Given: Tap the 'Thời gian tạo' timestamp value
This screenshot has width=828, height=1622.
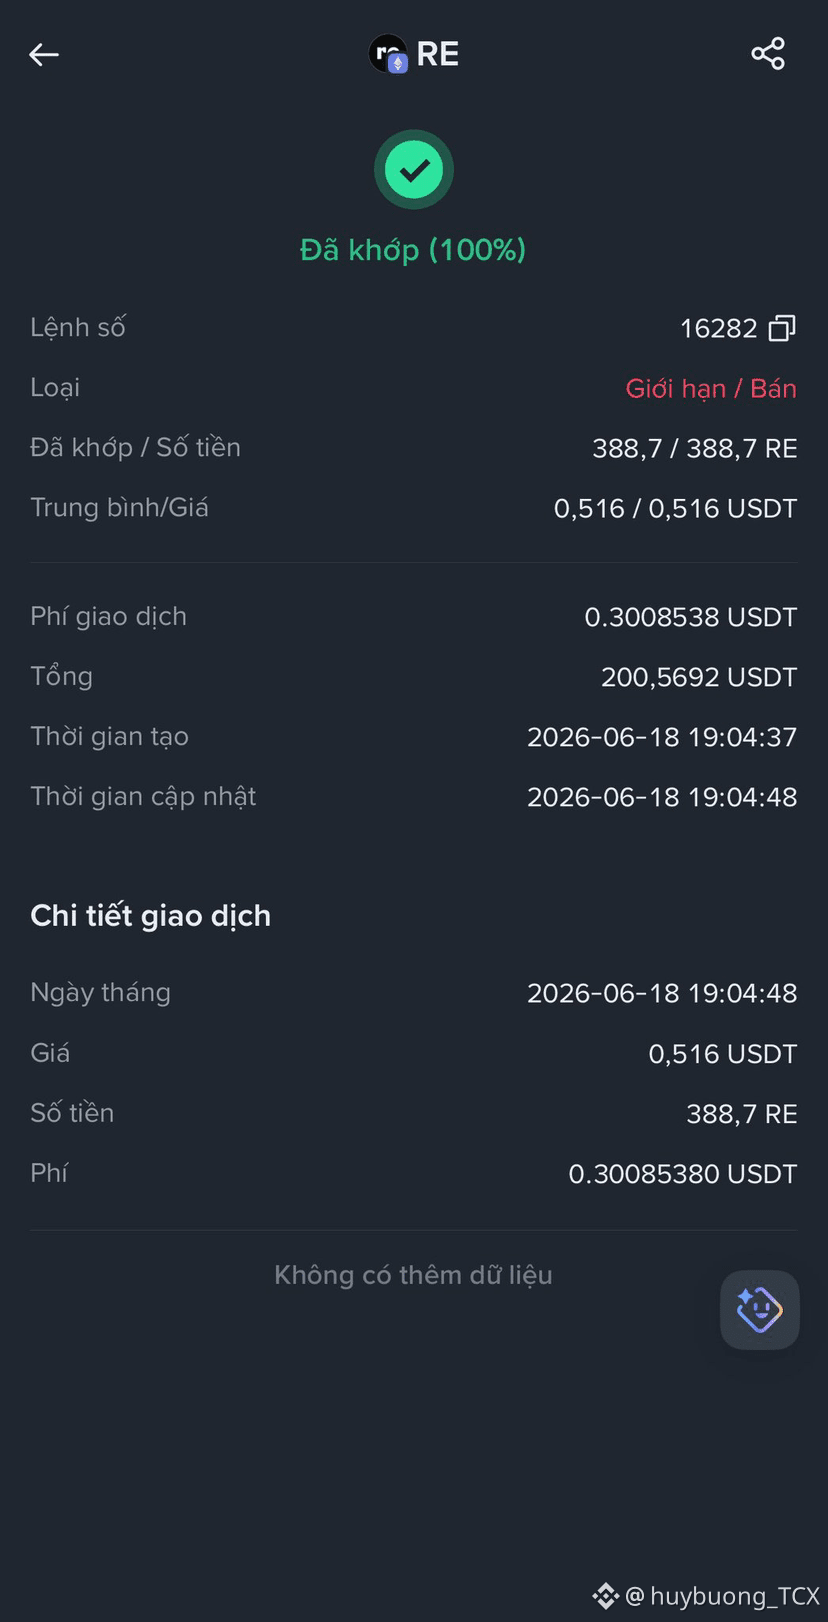Looking at the screenshot, I should pyautogui.click(x=662, y=737).
